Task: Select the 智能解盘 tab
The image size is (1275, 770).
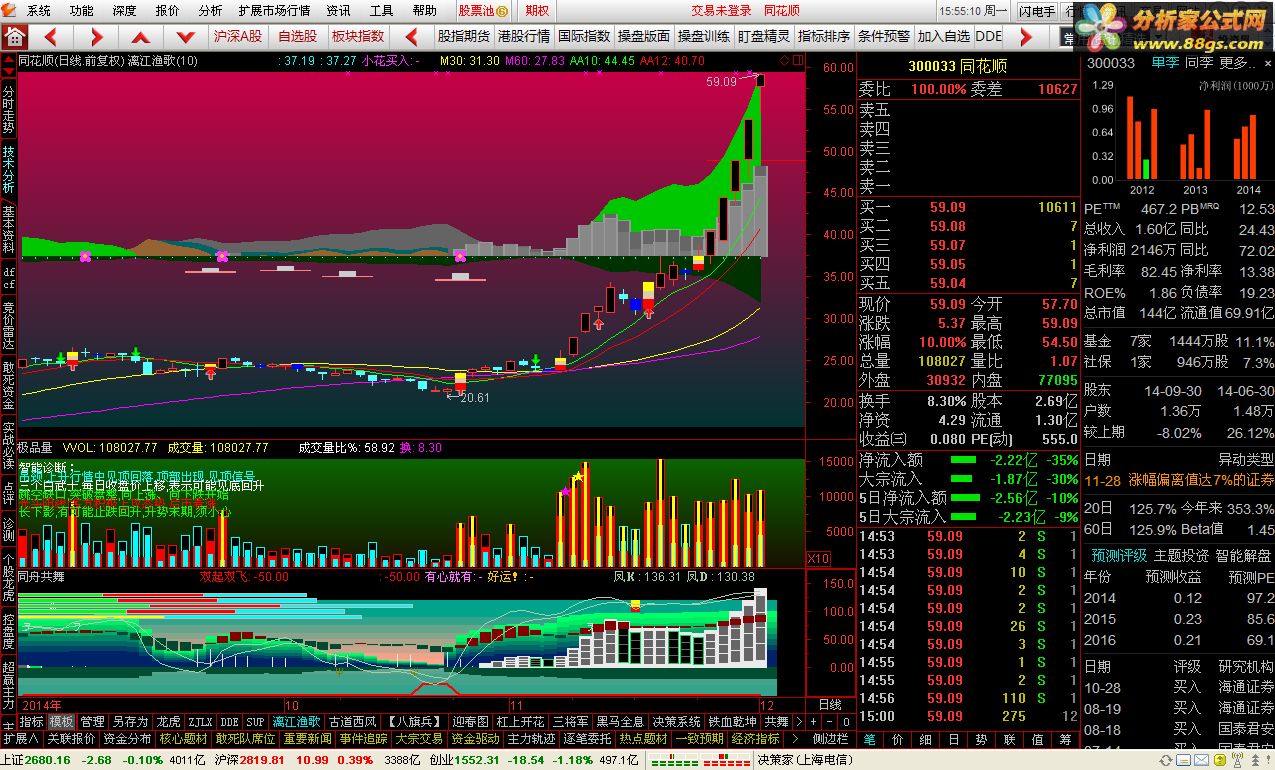Action: point(1243,556)
